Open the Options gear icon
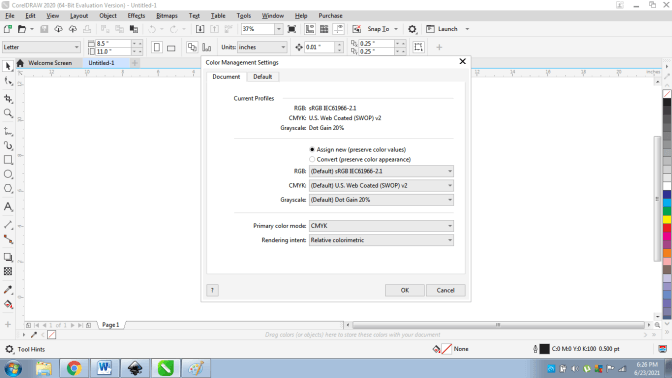This screenshot has height=378, width=672. tap(412, 29)
